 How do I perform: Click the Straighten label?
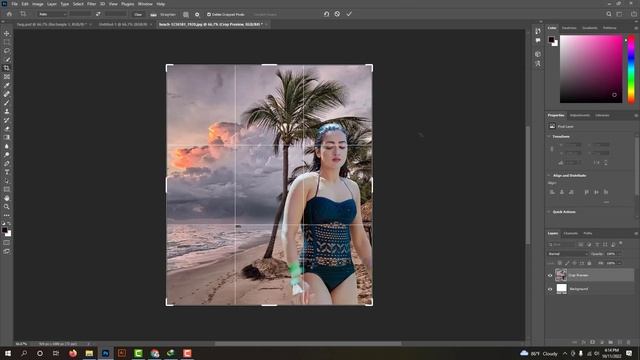tap(168, 14)
